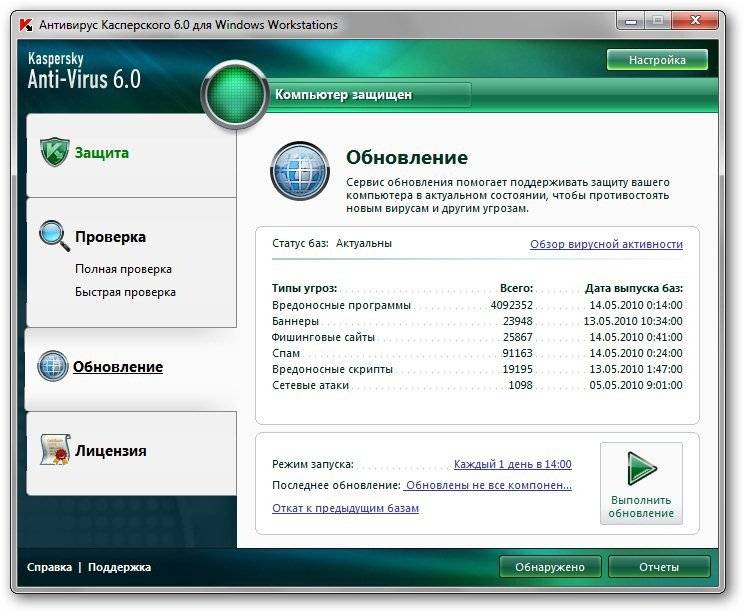This screenshot has height=612, width=744.
Task: Open Поддержка support link
Action: click(x=120, y=567)
